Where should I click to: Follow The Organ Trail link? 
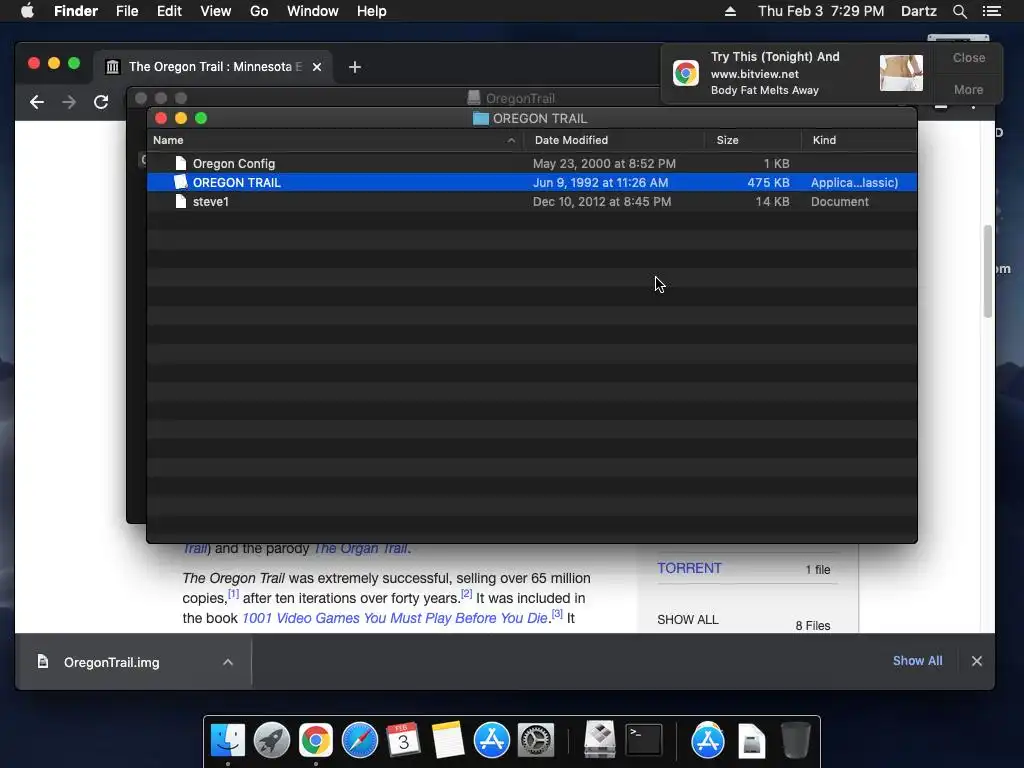tap(360, 548)
